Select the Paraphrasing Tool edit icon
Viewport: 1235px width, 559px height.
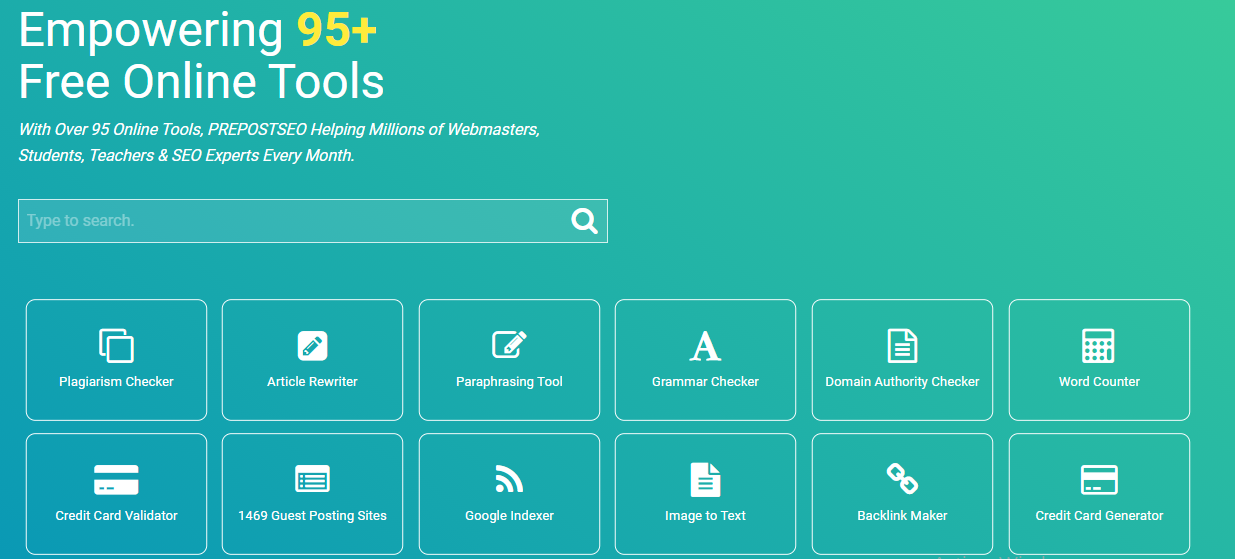click(509, 345)
